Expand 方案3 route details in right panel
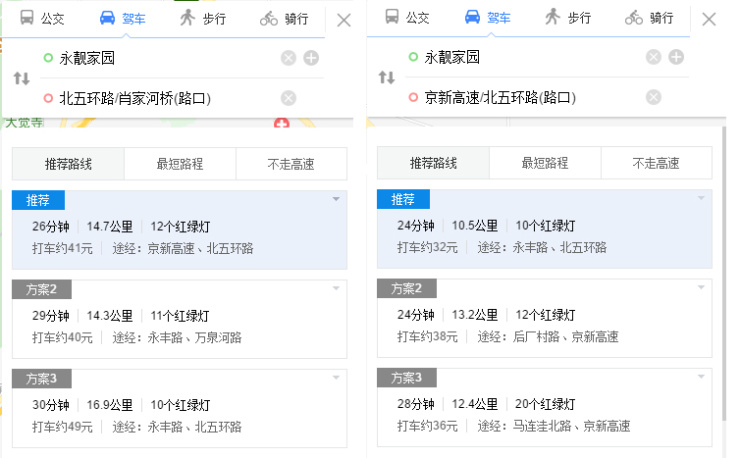Image resolution: width=740 pixels, height=458 pixels. coord(701,377)
